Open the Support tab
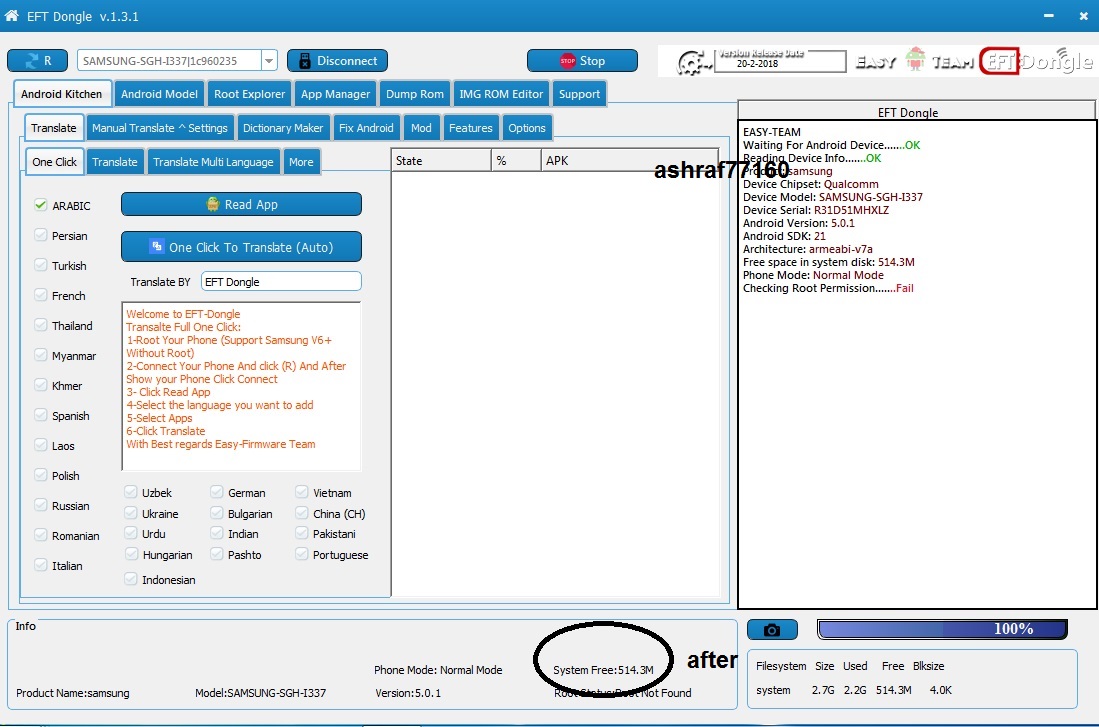Image resolution: width=1099 pixels, height=727 pixels. point(579,94)
